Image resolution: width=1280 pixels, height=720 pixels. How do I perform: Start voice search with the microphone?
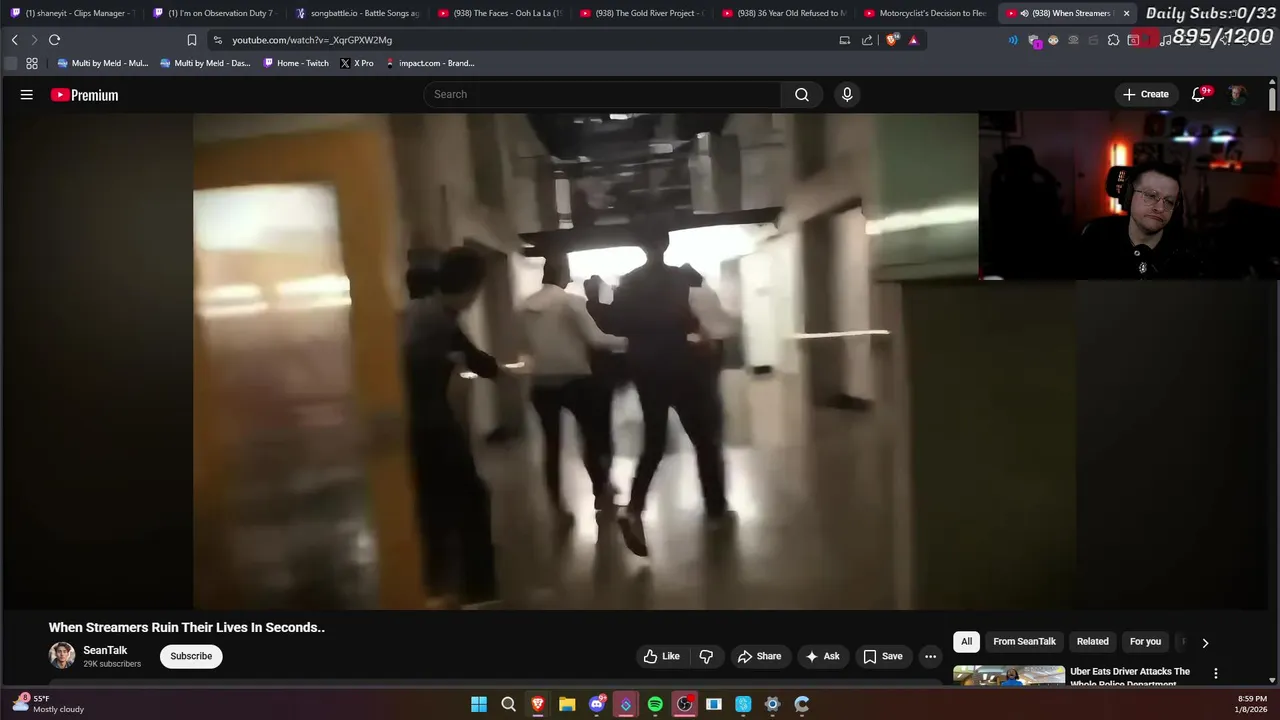click(x=847, y=94)
